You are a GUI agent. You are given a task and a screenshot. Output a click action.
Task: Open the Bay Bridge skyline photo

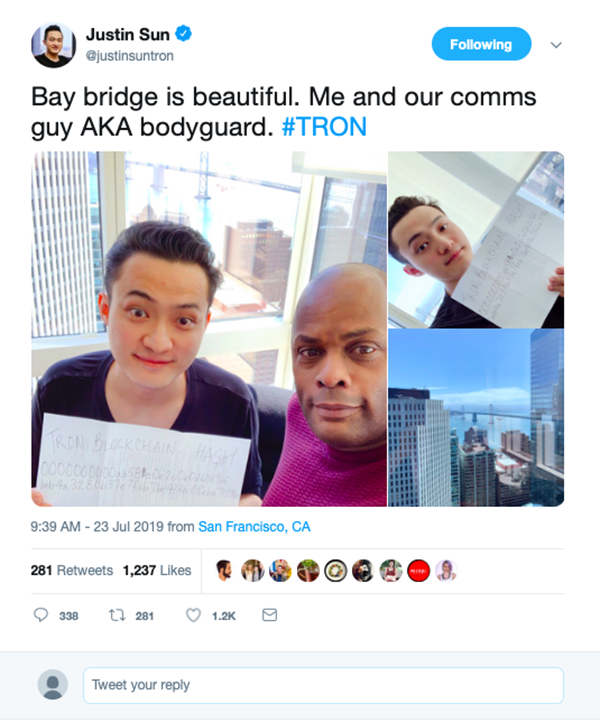(x=476, y=418)
